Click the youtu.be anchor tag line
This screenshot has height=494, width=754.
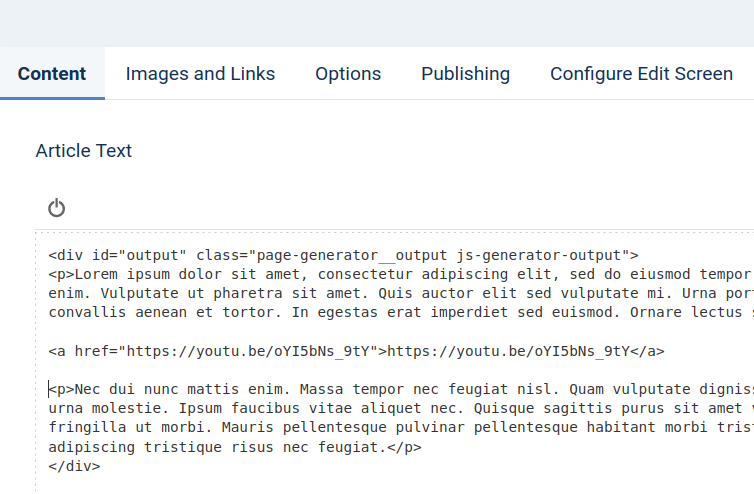[356, 351]
